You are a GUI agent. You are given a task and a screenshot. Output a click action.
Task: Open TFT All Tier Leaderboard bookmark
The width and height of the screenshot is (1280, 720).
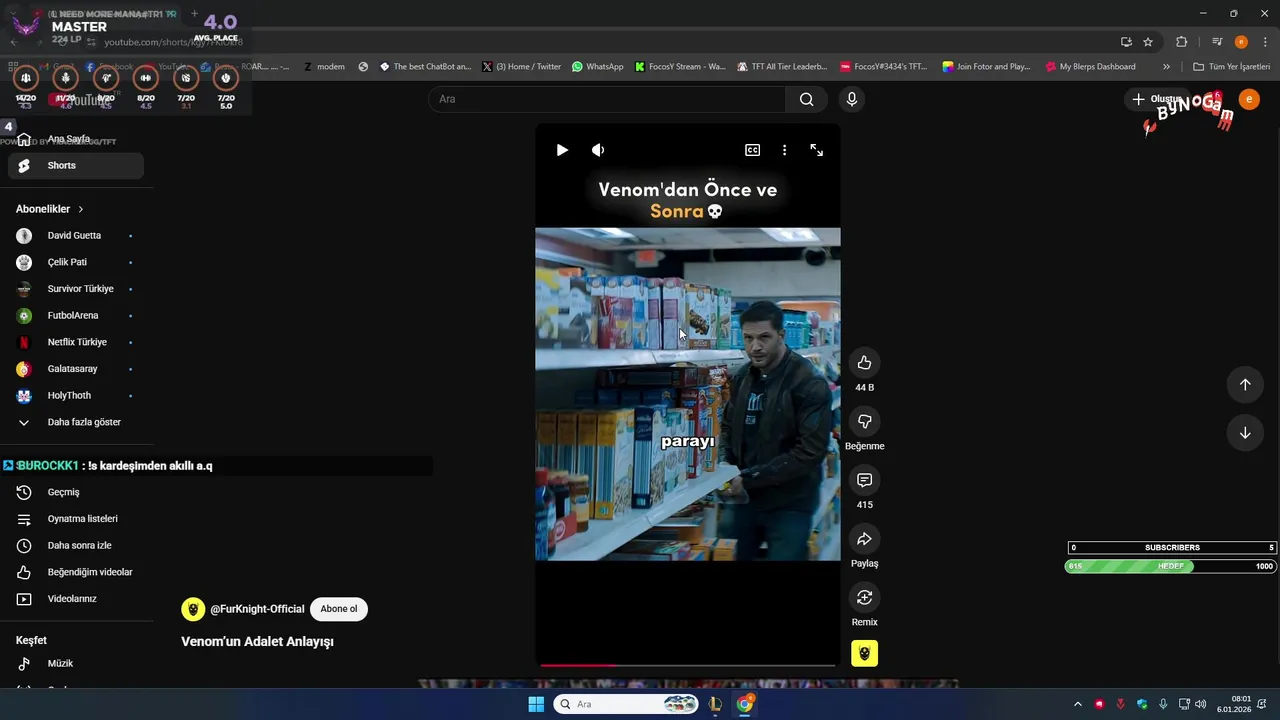(x=782, y=67)
